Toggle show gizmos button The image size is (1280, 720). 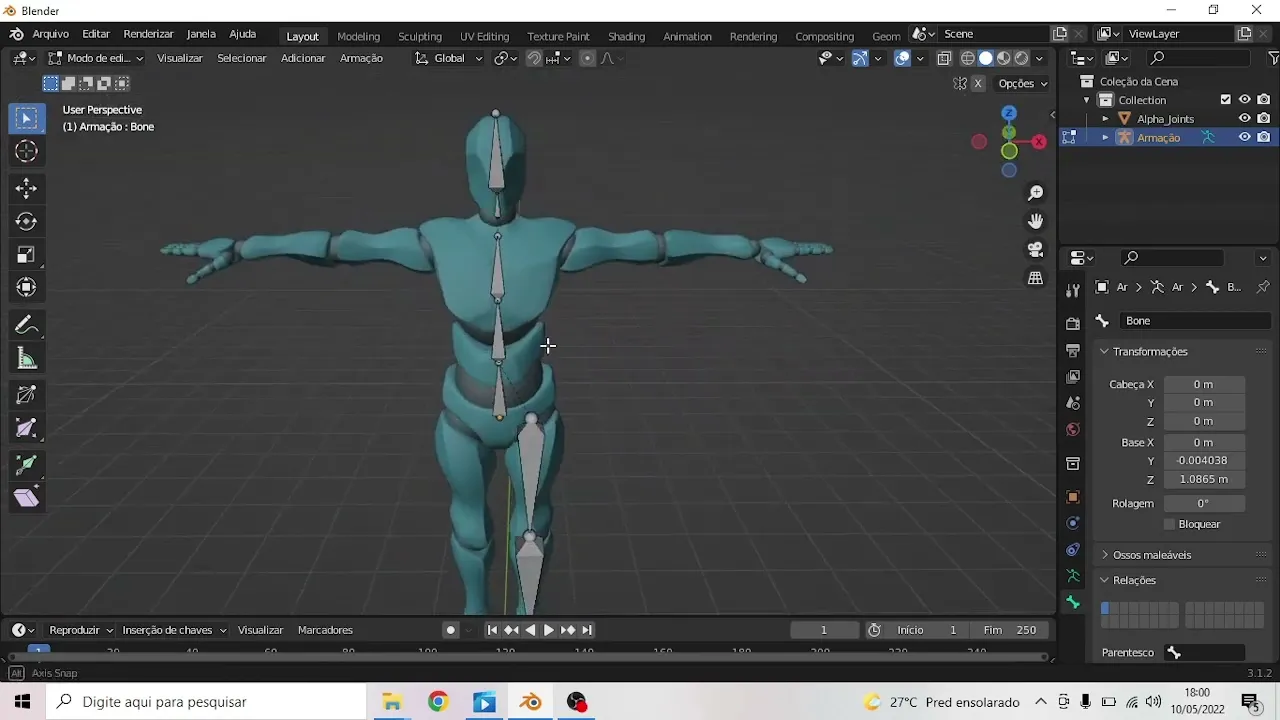pyautogui.click(x=860, y=58)
